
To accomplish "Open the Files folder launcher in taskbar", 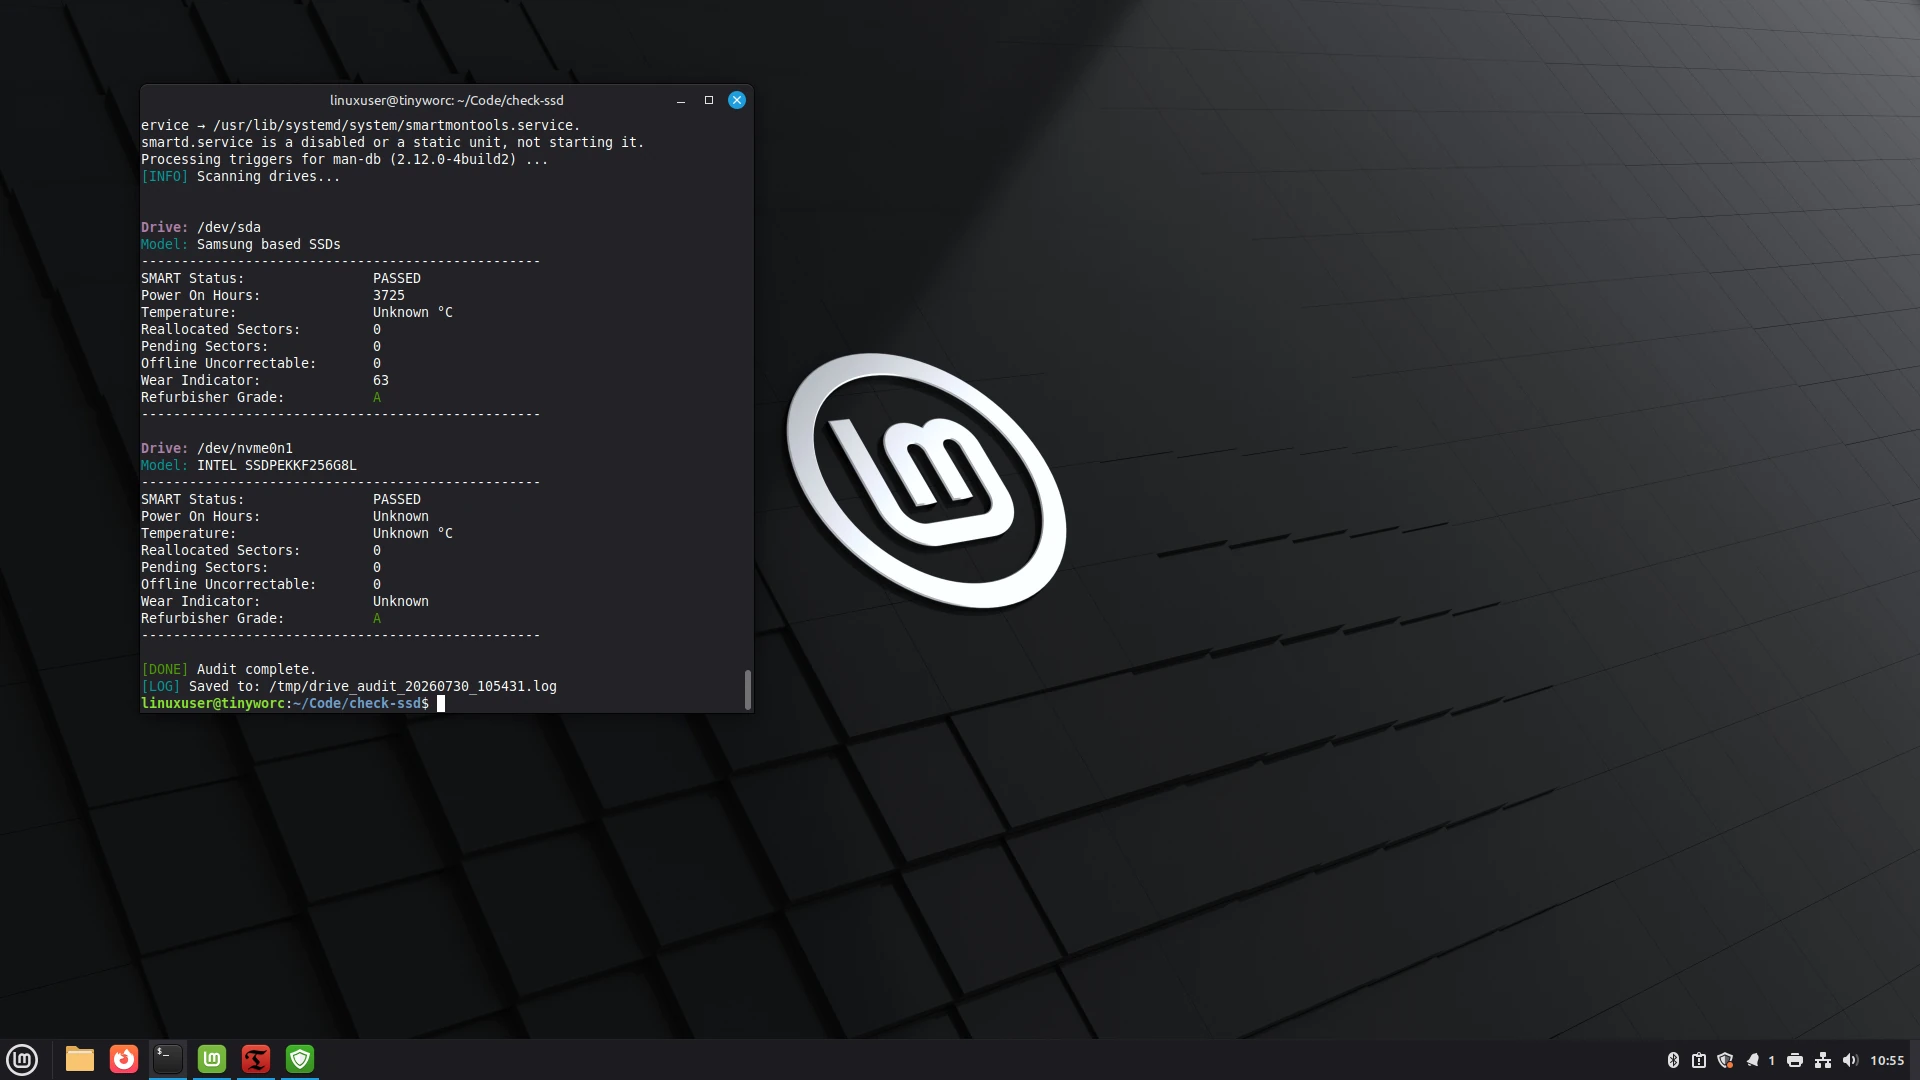I will pyautogui.click(x=80, y=1059).
